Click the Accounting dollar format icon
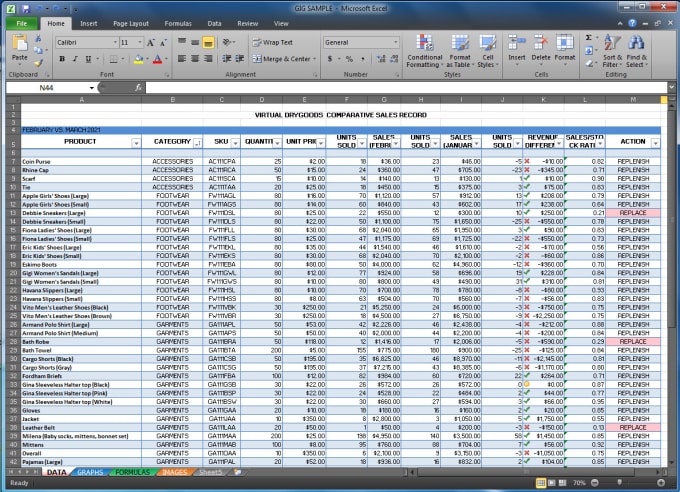The width and height of the screenshot is (680, 492). coord(330,59)
